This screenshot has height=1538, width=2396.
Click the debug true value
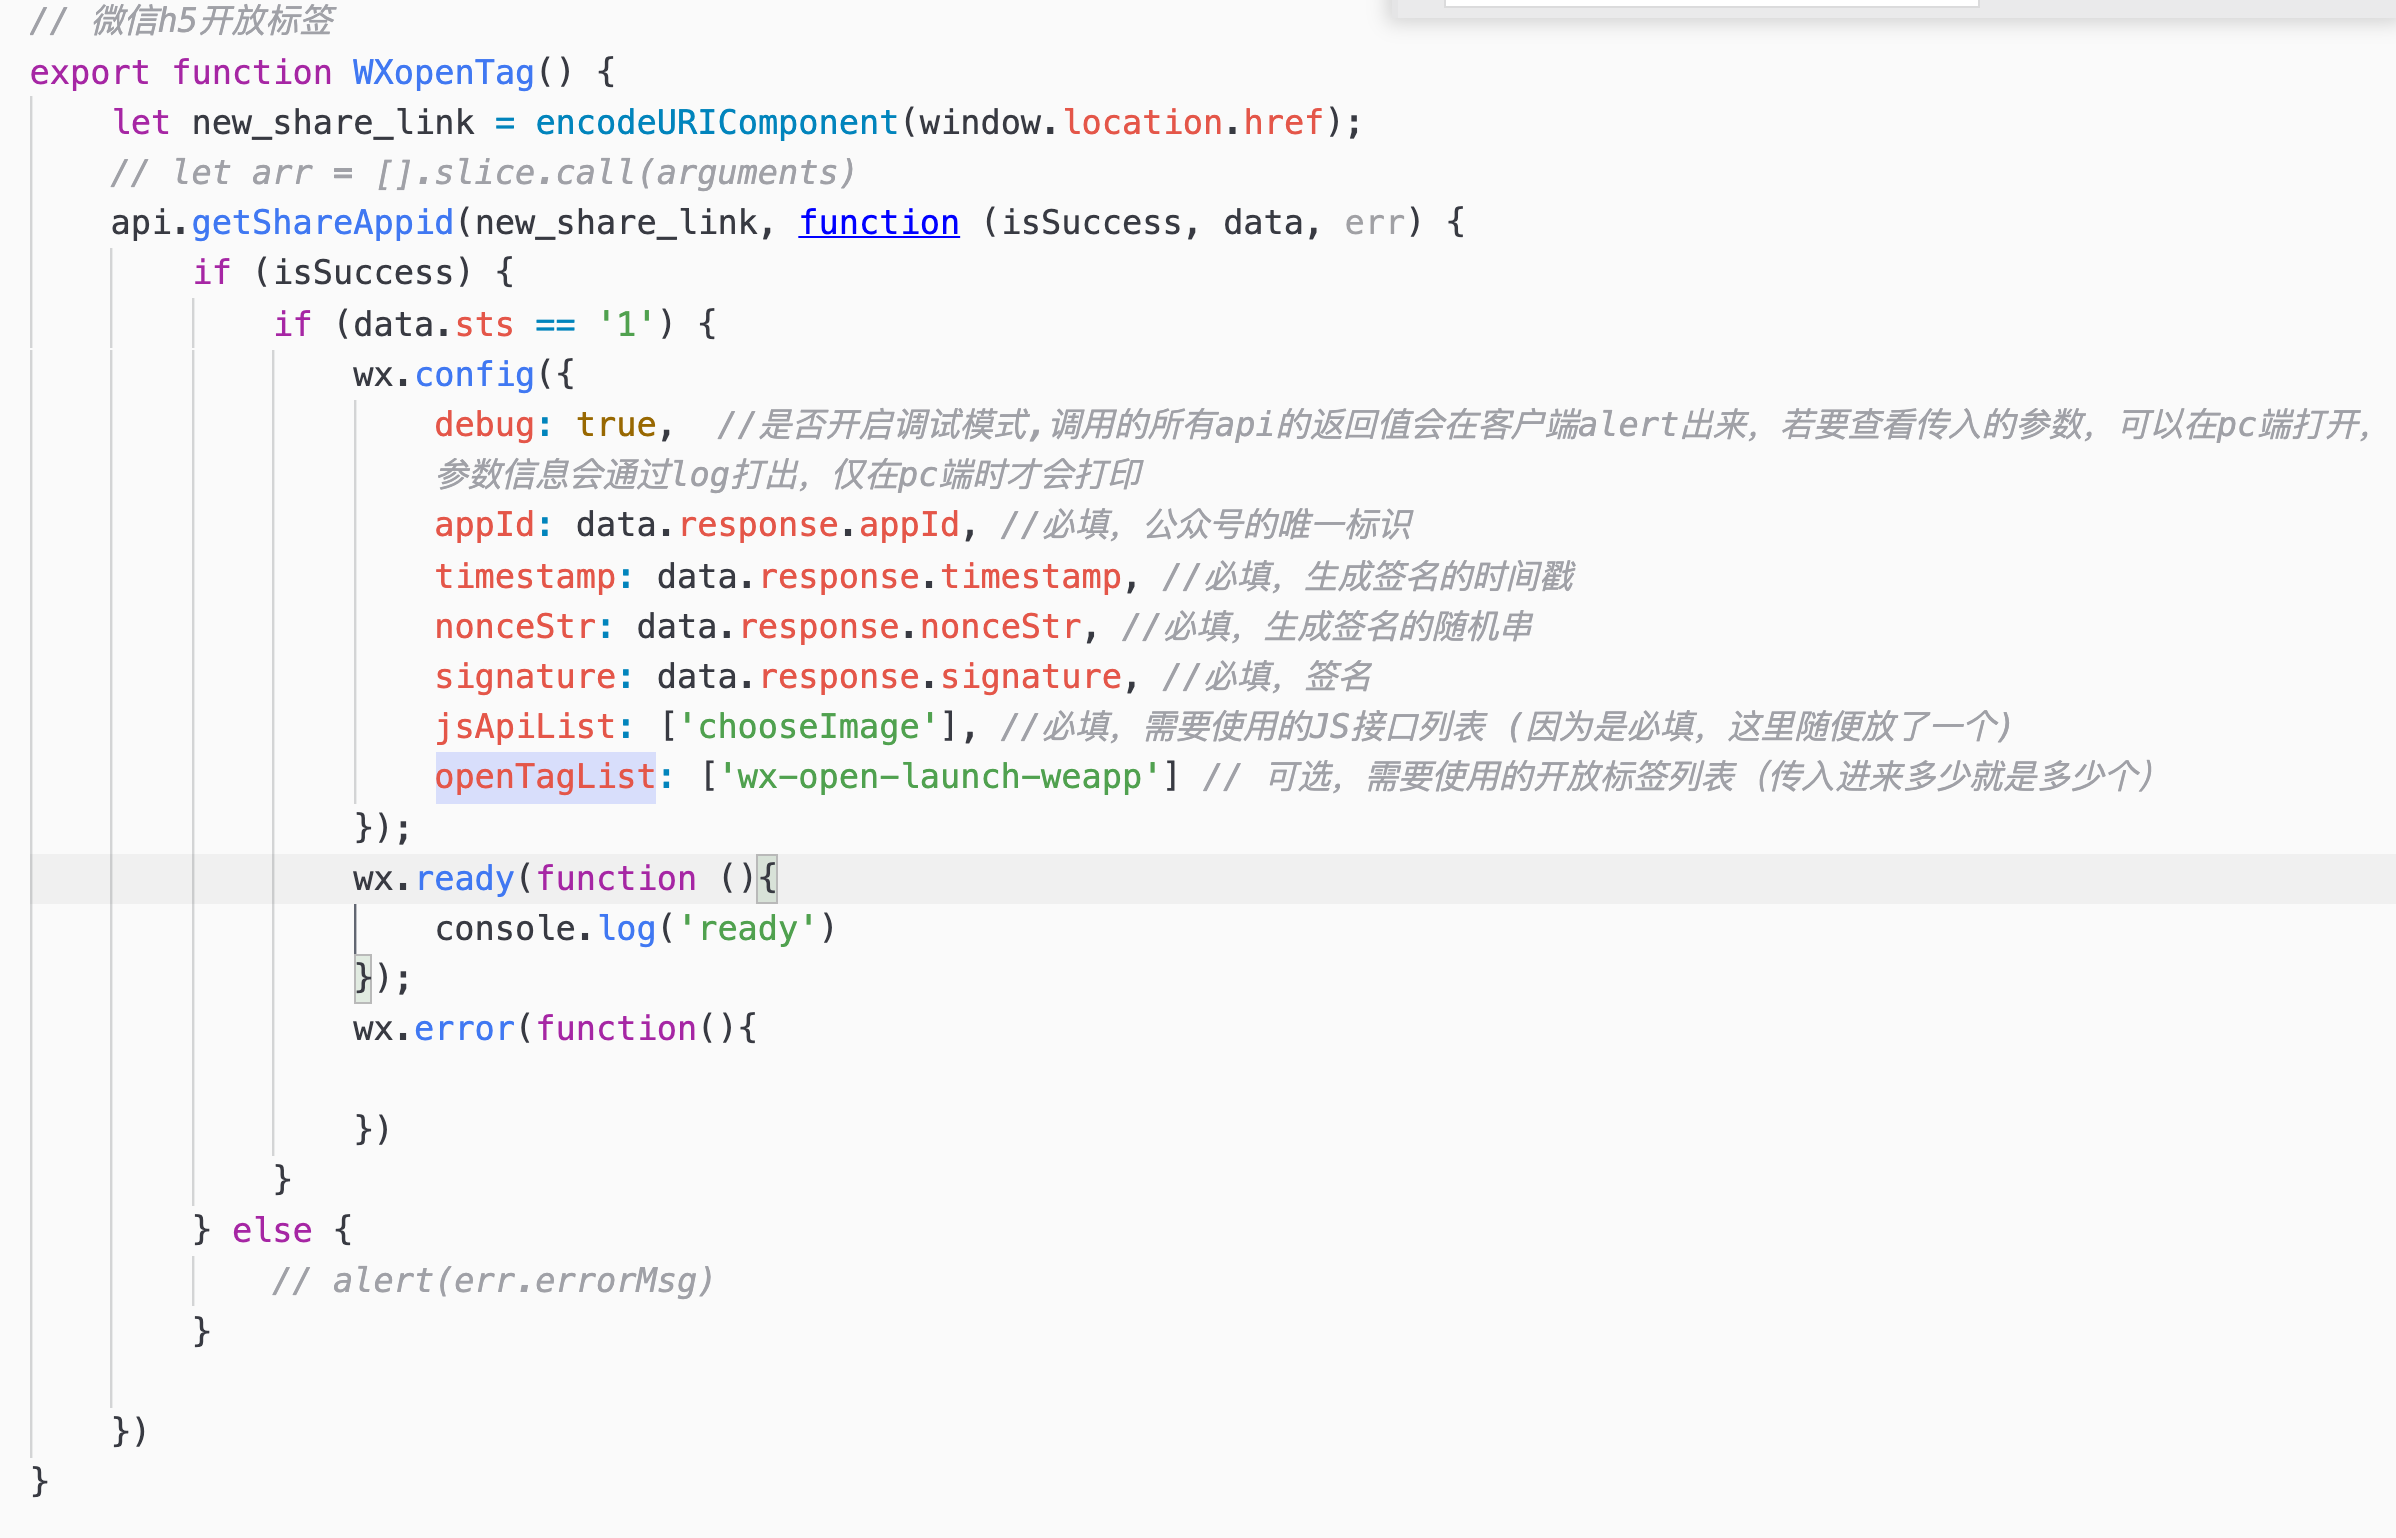616,424
